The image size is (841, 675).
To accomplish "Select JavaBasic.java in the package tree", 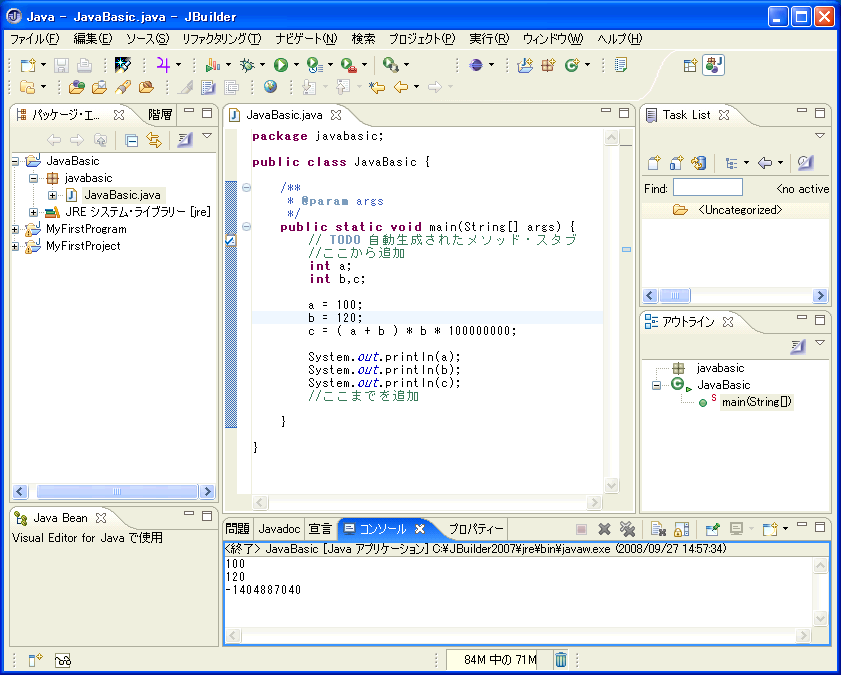I will point(122,195).
